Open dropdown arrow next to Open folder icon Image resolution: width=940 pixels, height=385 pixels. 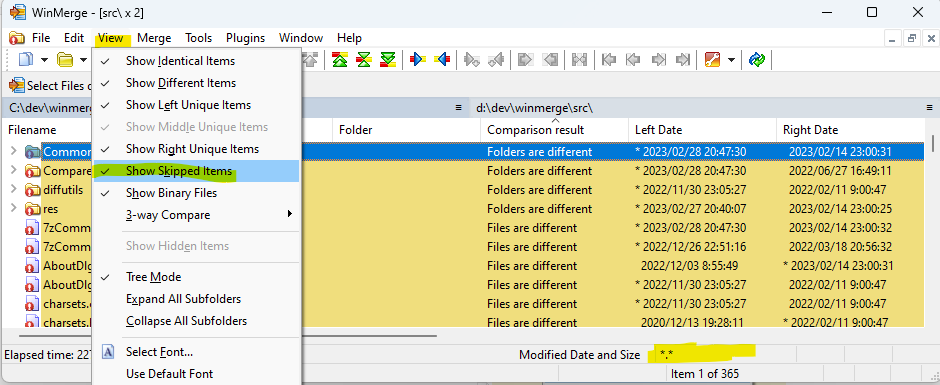(x=83, y=60)
